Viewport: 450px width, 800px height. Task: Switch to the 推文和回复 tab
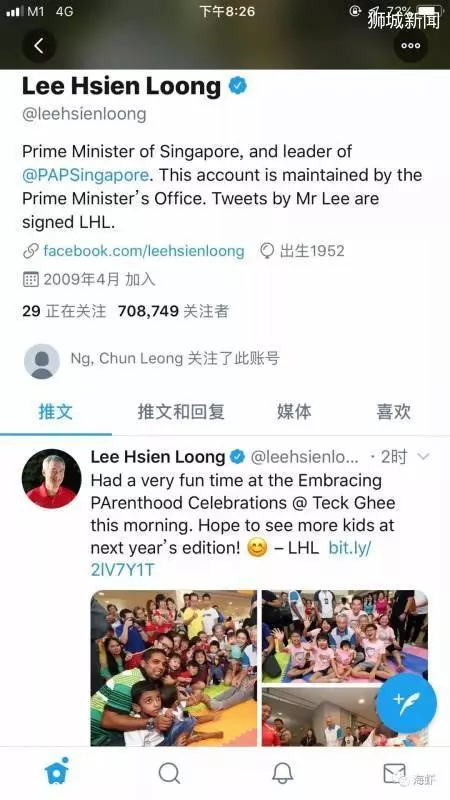click(181, 411)
